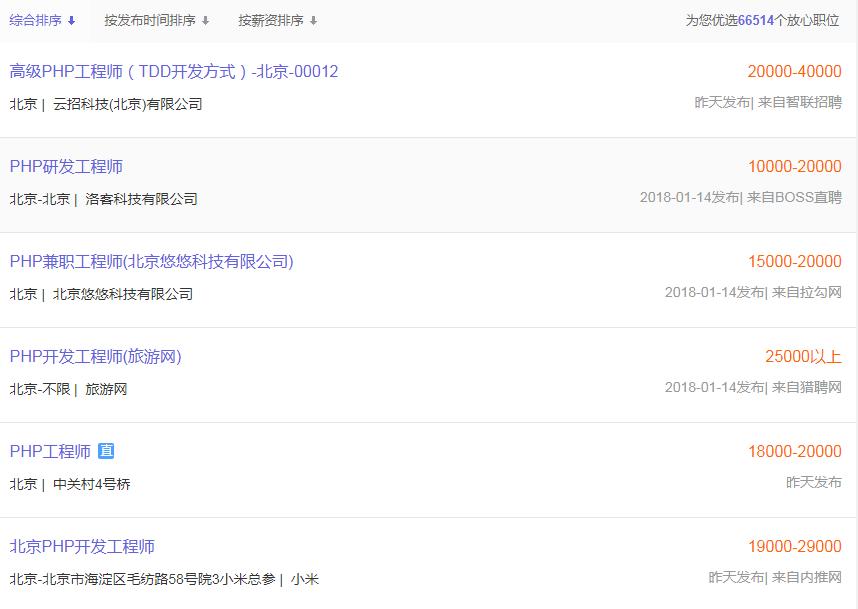Select the 综合排序 sort tab
858x609 pixels.
(37, 19)
